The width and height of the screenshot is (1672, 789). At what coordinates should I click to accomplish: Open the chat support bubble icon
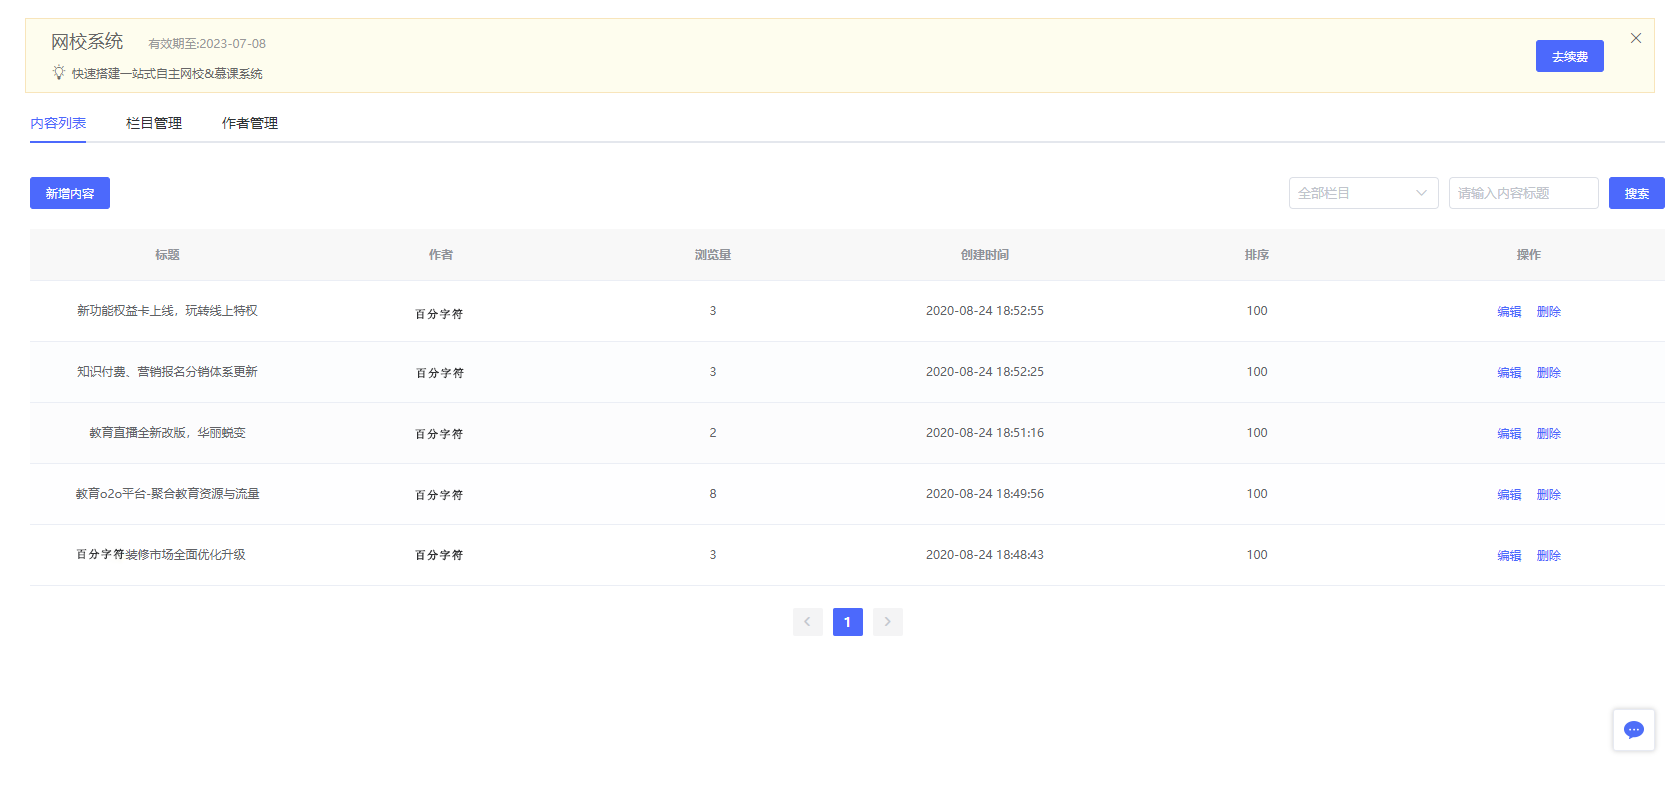click(x=1633, y=730)
